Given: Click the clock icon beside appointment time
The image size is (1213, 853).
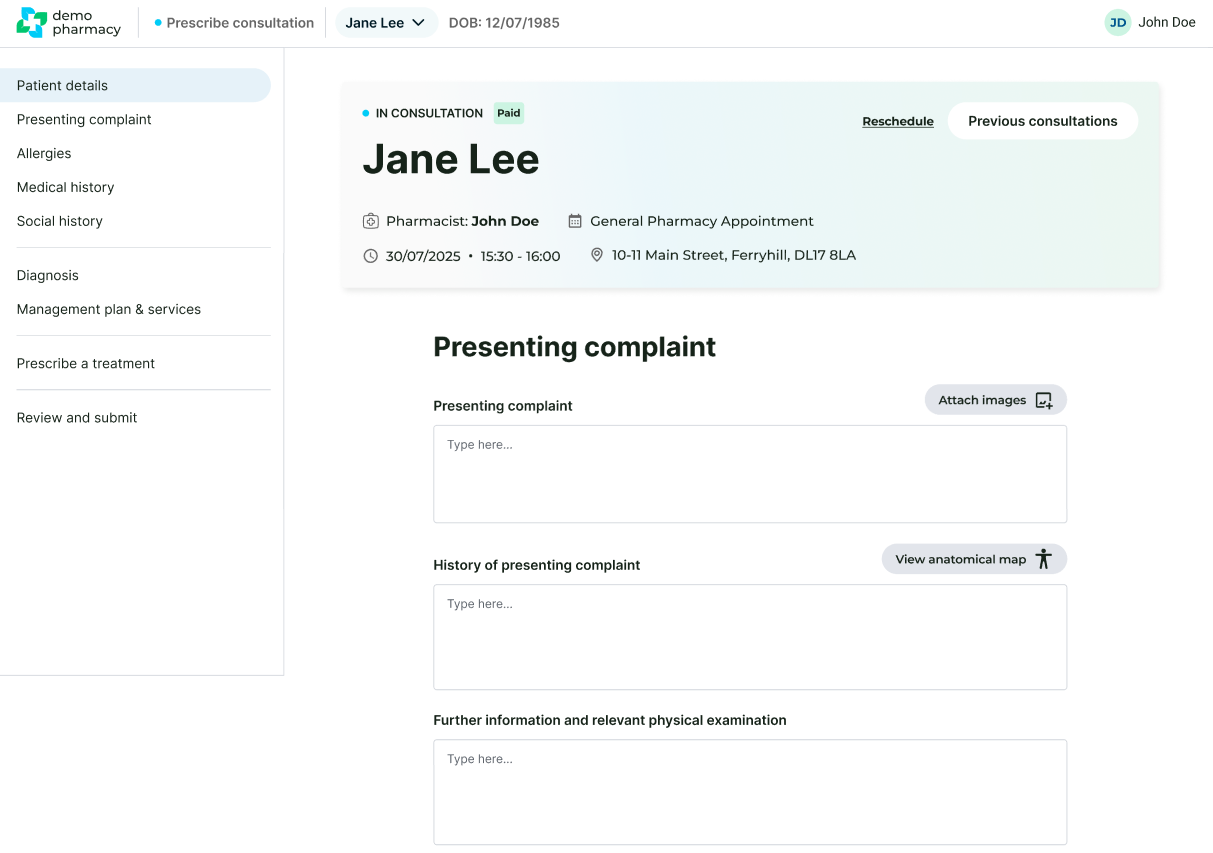Looking at the screenshot, I should click(371, 256).
